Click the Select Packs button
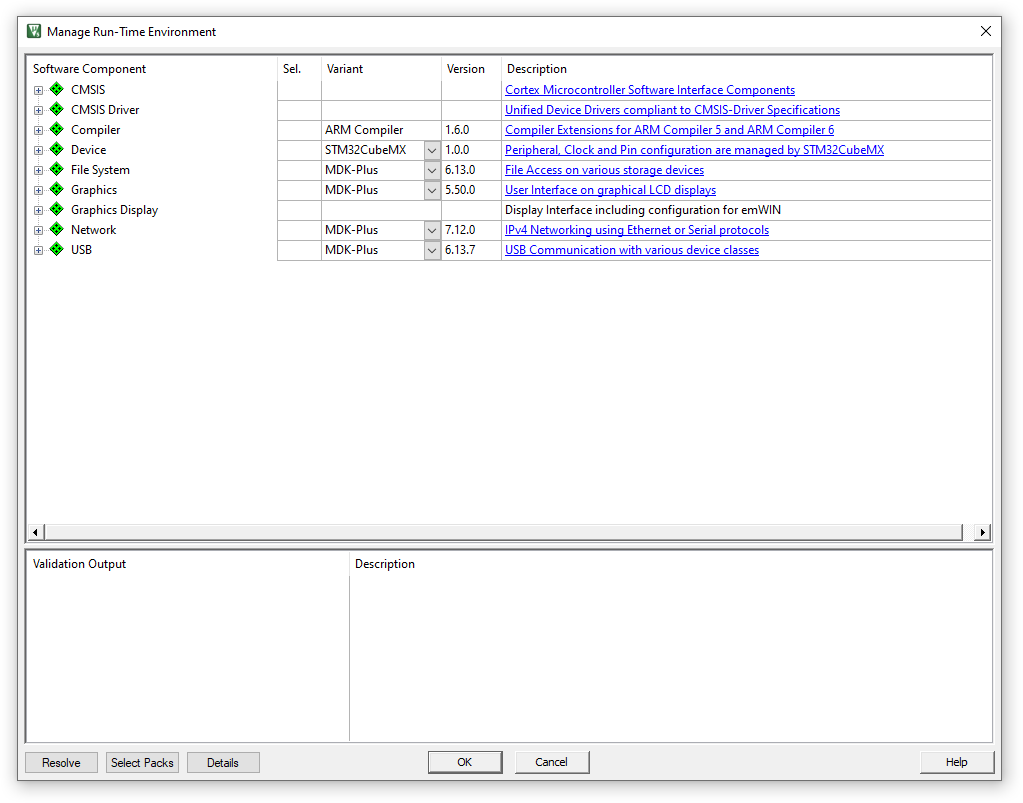The height and width of the screenshot is (803, 1023). click(142, 763)
